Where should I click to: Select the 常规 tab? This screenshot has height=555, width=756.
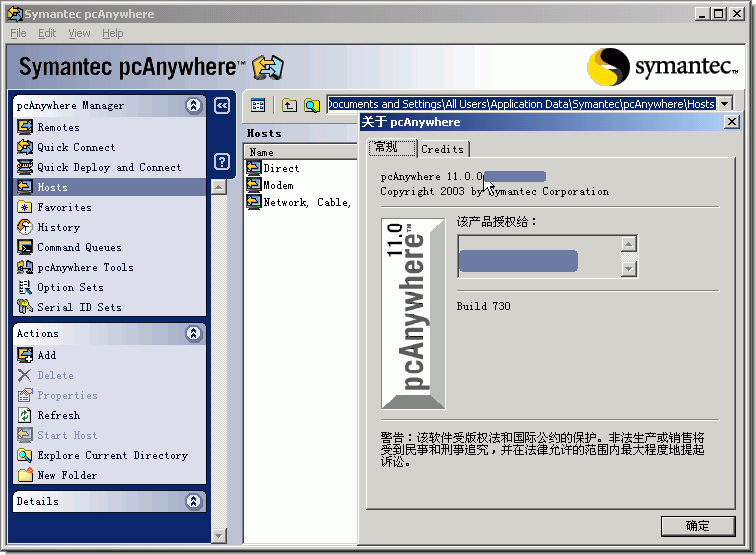point(392,148)
